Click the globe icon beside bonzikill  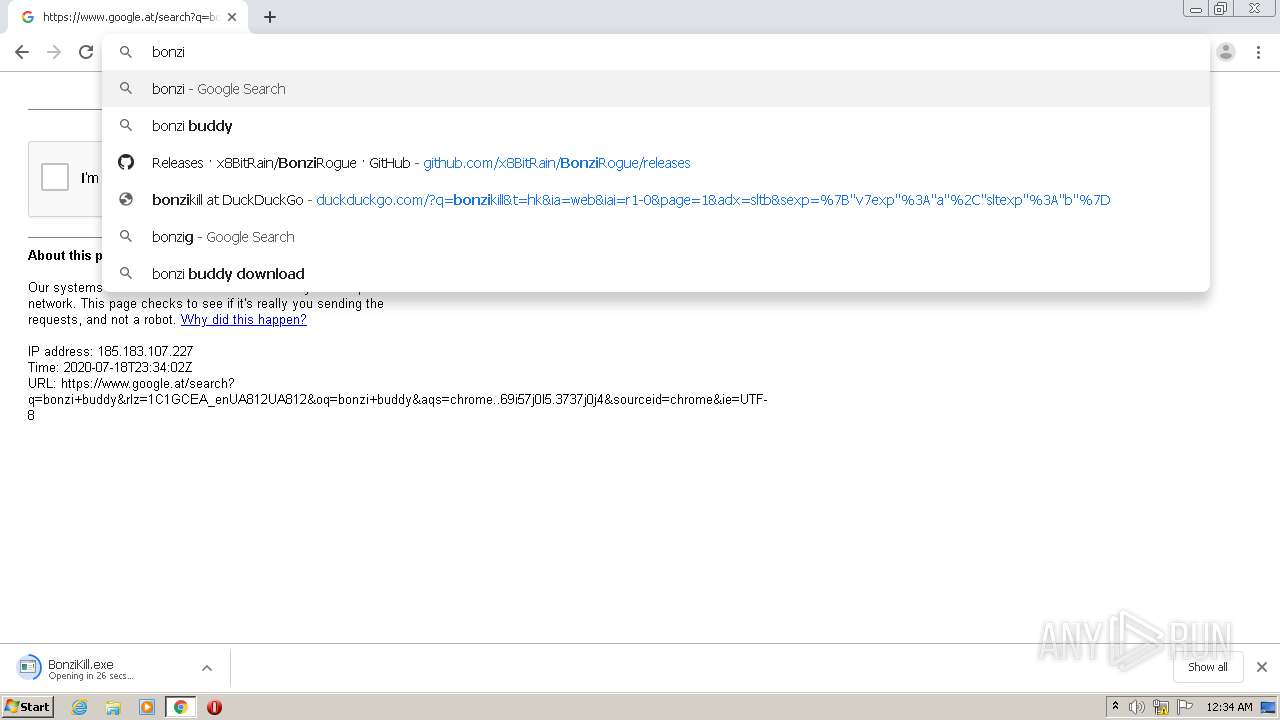[126, 199]
